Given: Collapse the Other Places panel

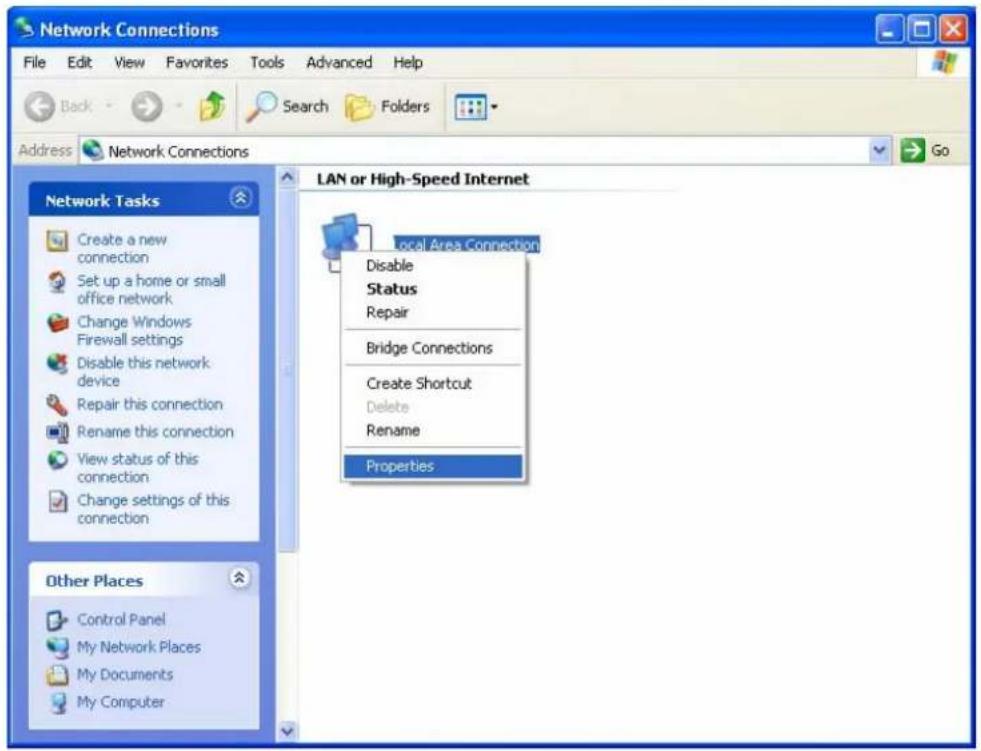Looking at the screenshot, I should click(x=239, y=578).
